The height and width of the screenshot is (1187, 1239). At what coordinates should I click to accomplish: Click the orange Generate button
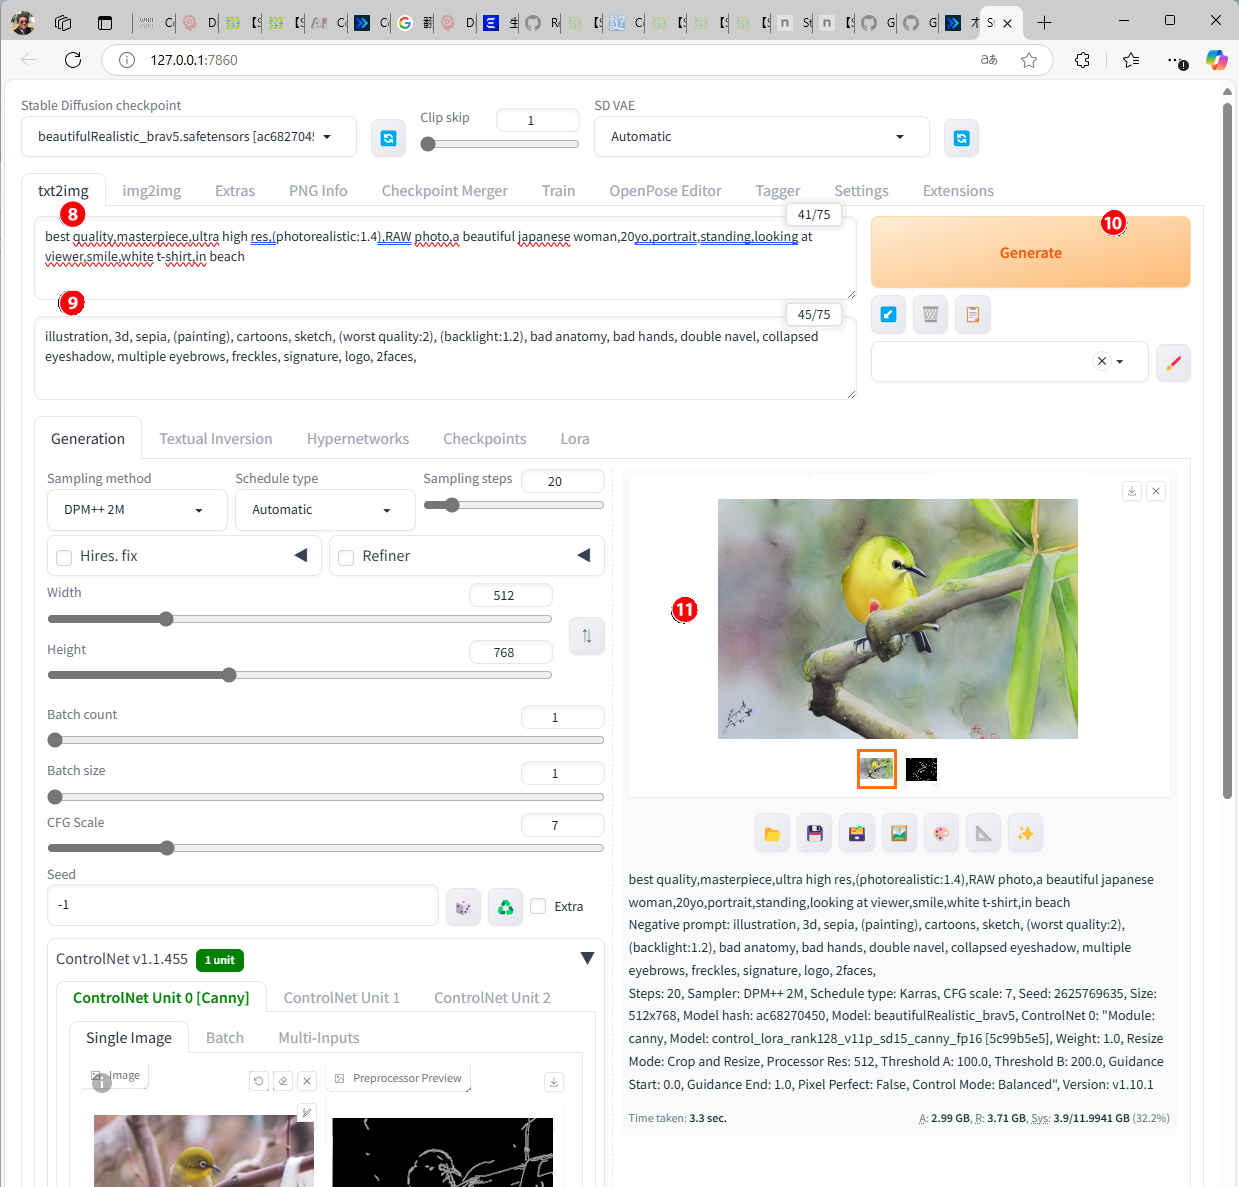(x=1030, y=253)
